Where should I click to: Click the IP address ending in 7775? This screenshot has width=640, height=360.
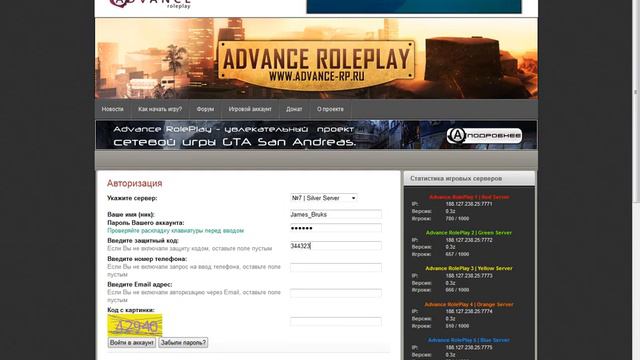[x=469, y=347]
